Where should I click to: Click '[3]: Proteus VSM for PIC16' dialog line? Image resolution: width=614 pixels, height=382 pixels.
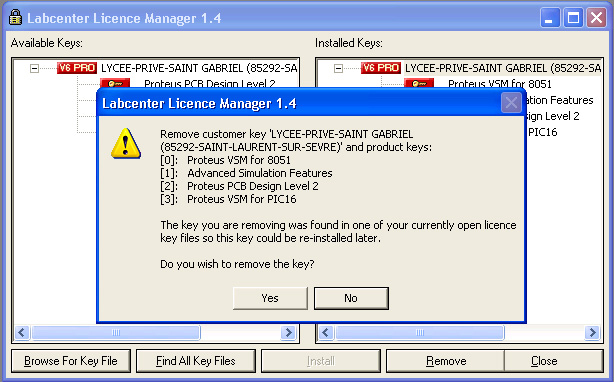point(228,199)
